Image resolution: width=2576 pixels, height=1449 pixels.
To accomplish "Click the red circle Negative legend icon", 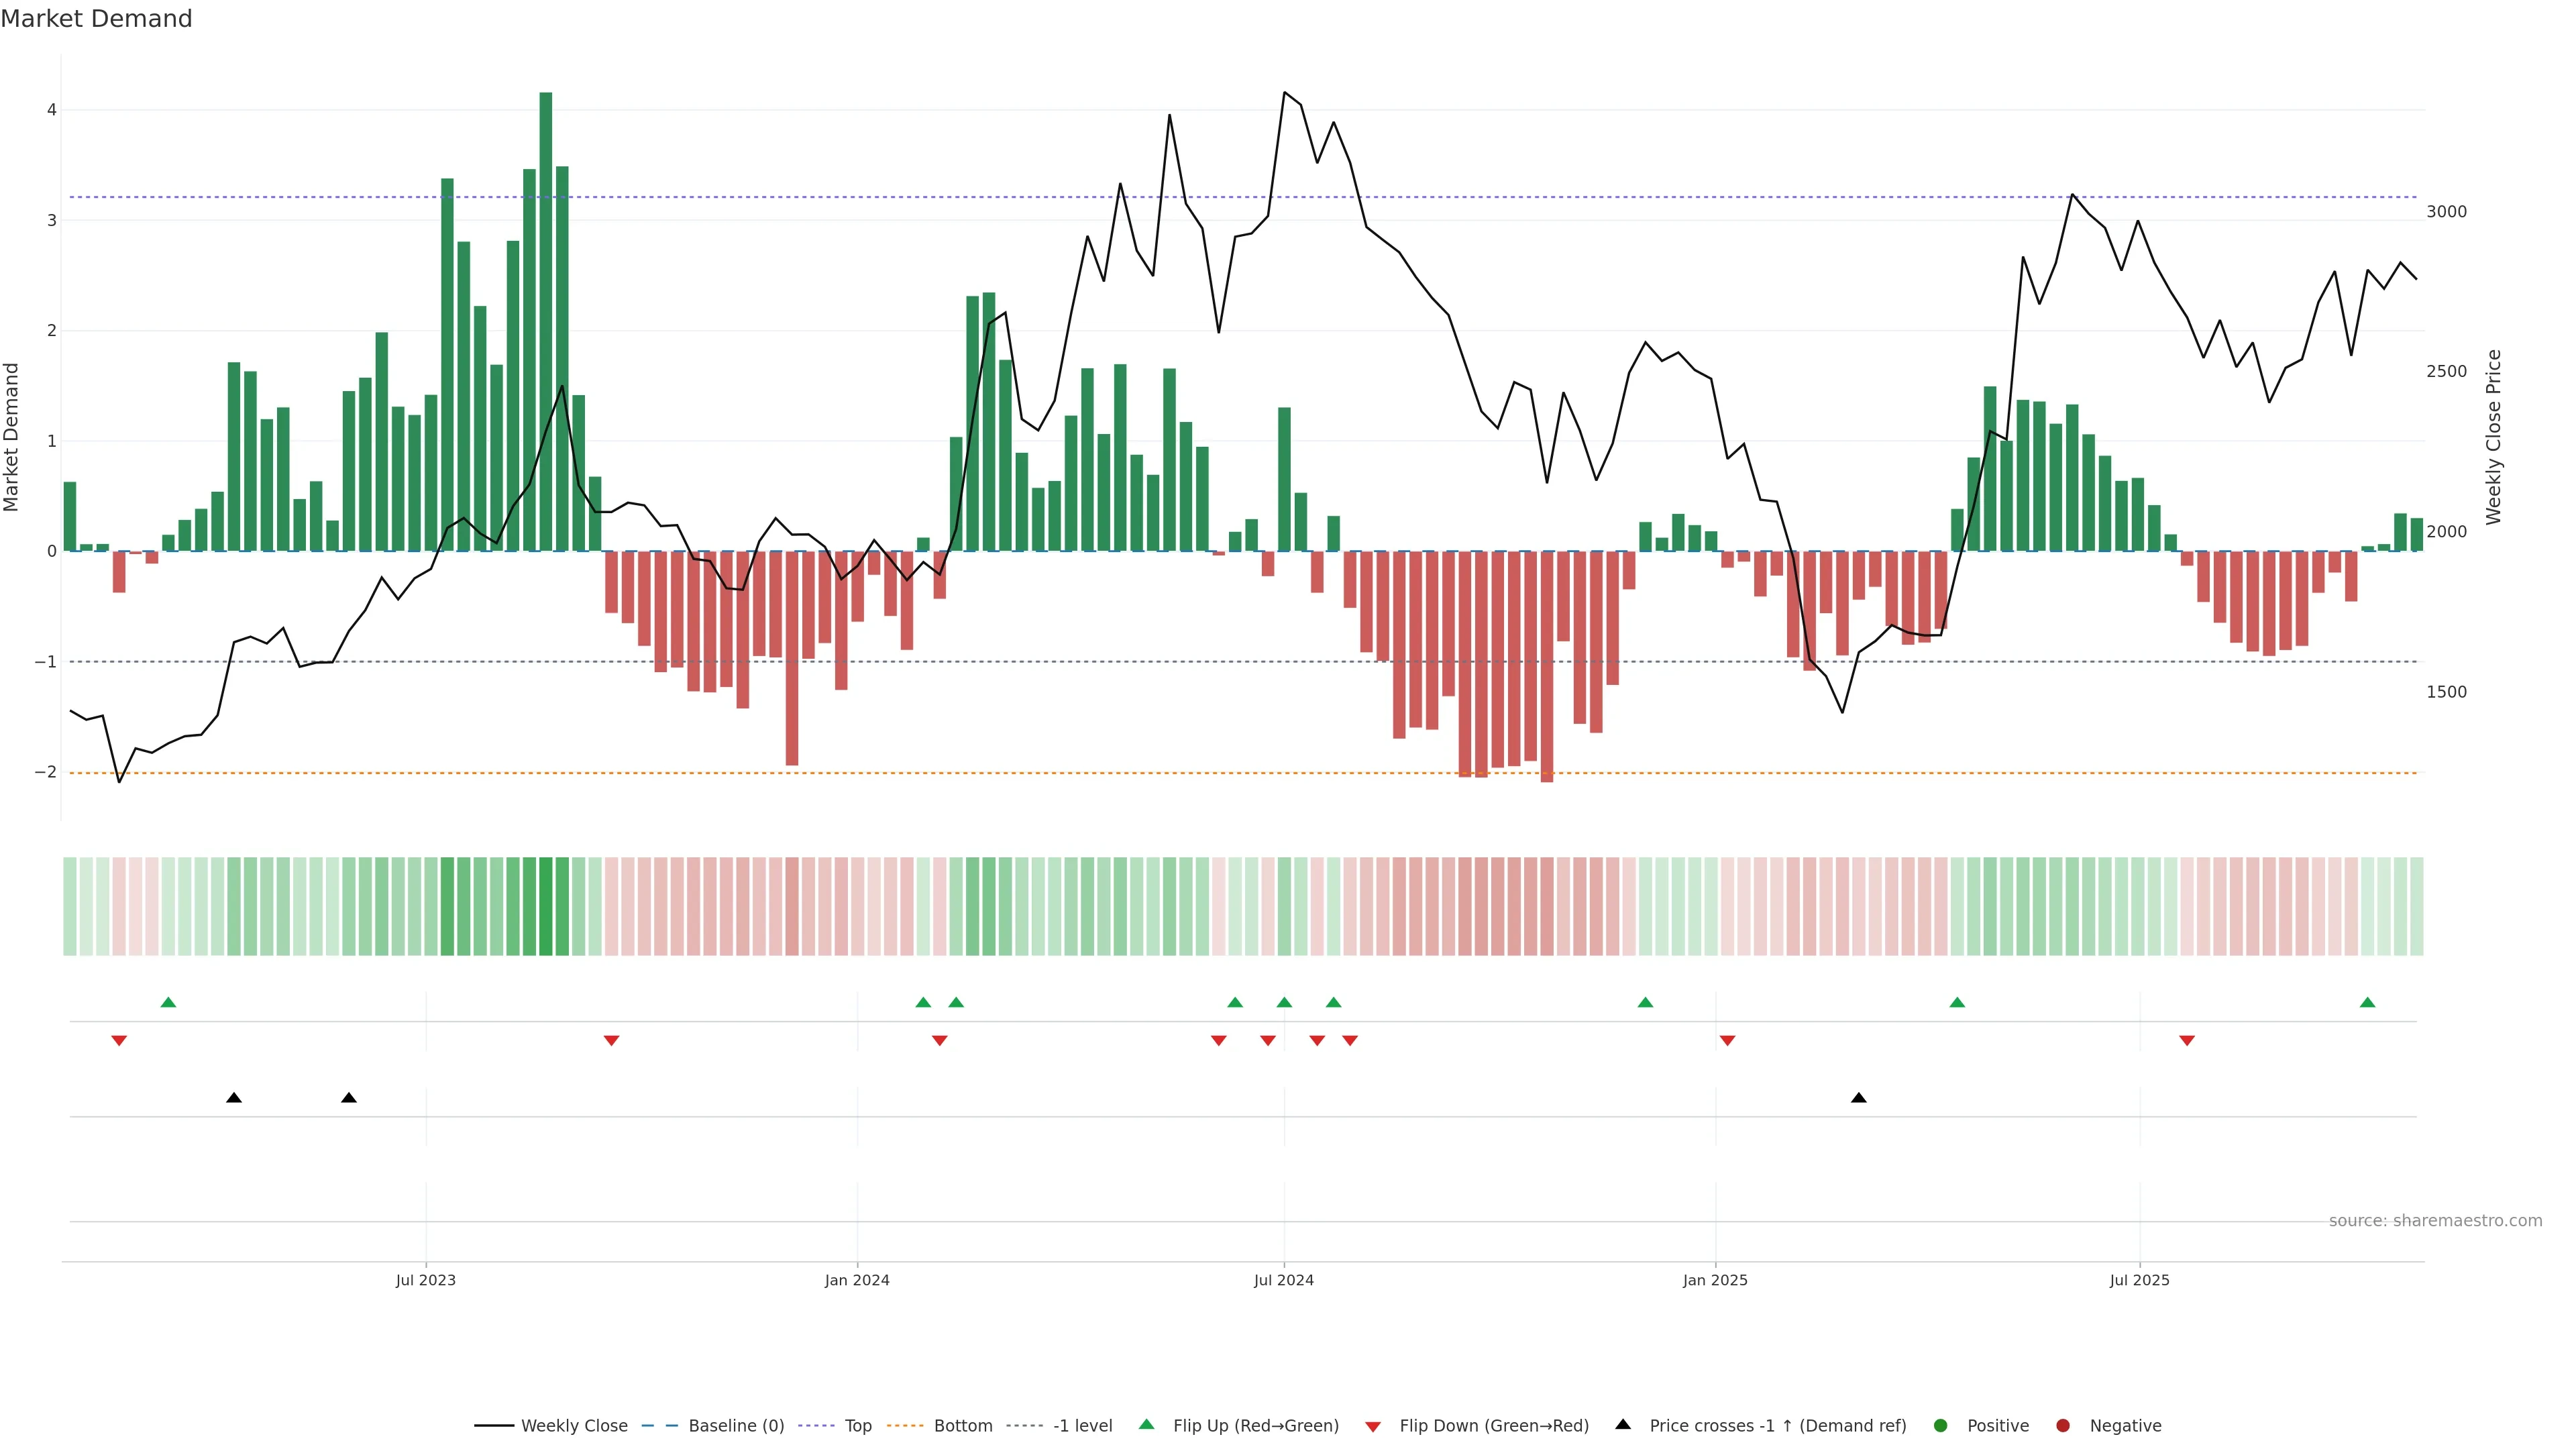I will [x=2062, y=1425].
